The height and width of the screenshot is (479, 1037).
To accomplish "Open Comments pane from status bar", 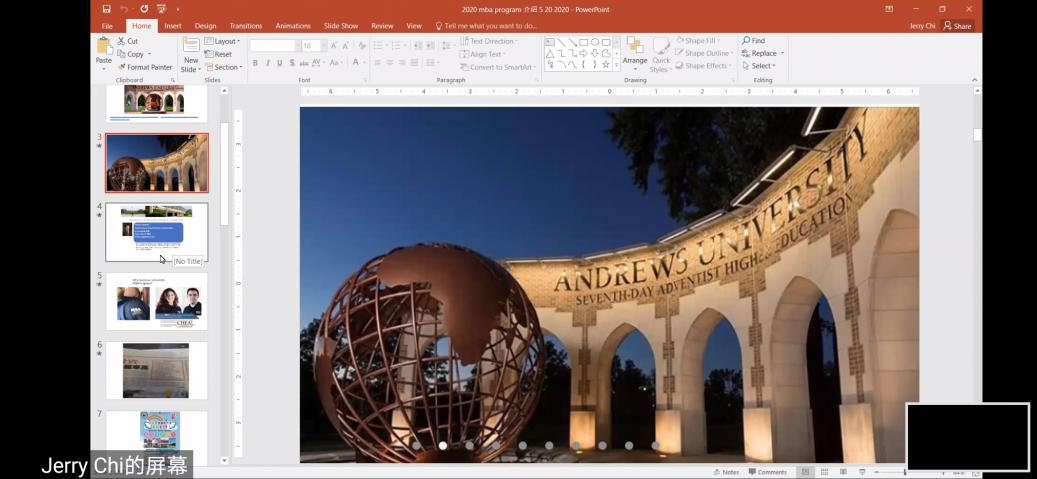I will coord(768,472).
